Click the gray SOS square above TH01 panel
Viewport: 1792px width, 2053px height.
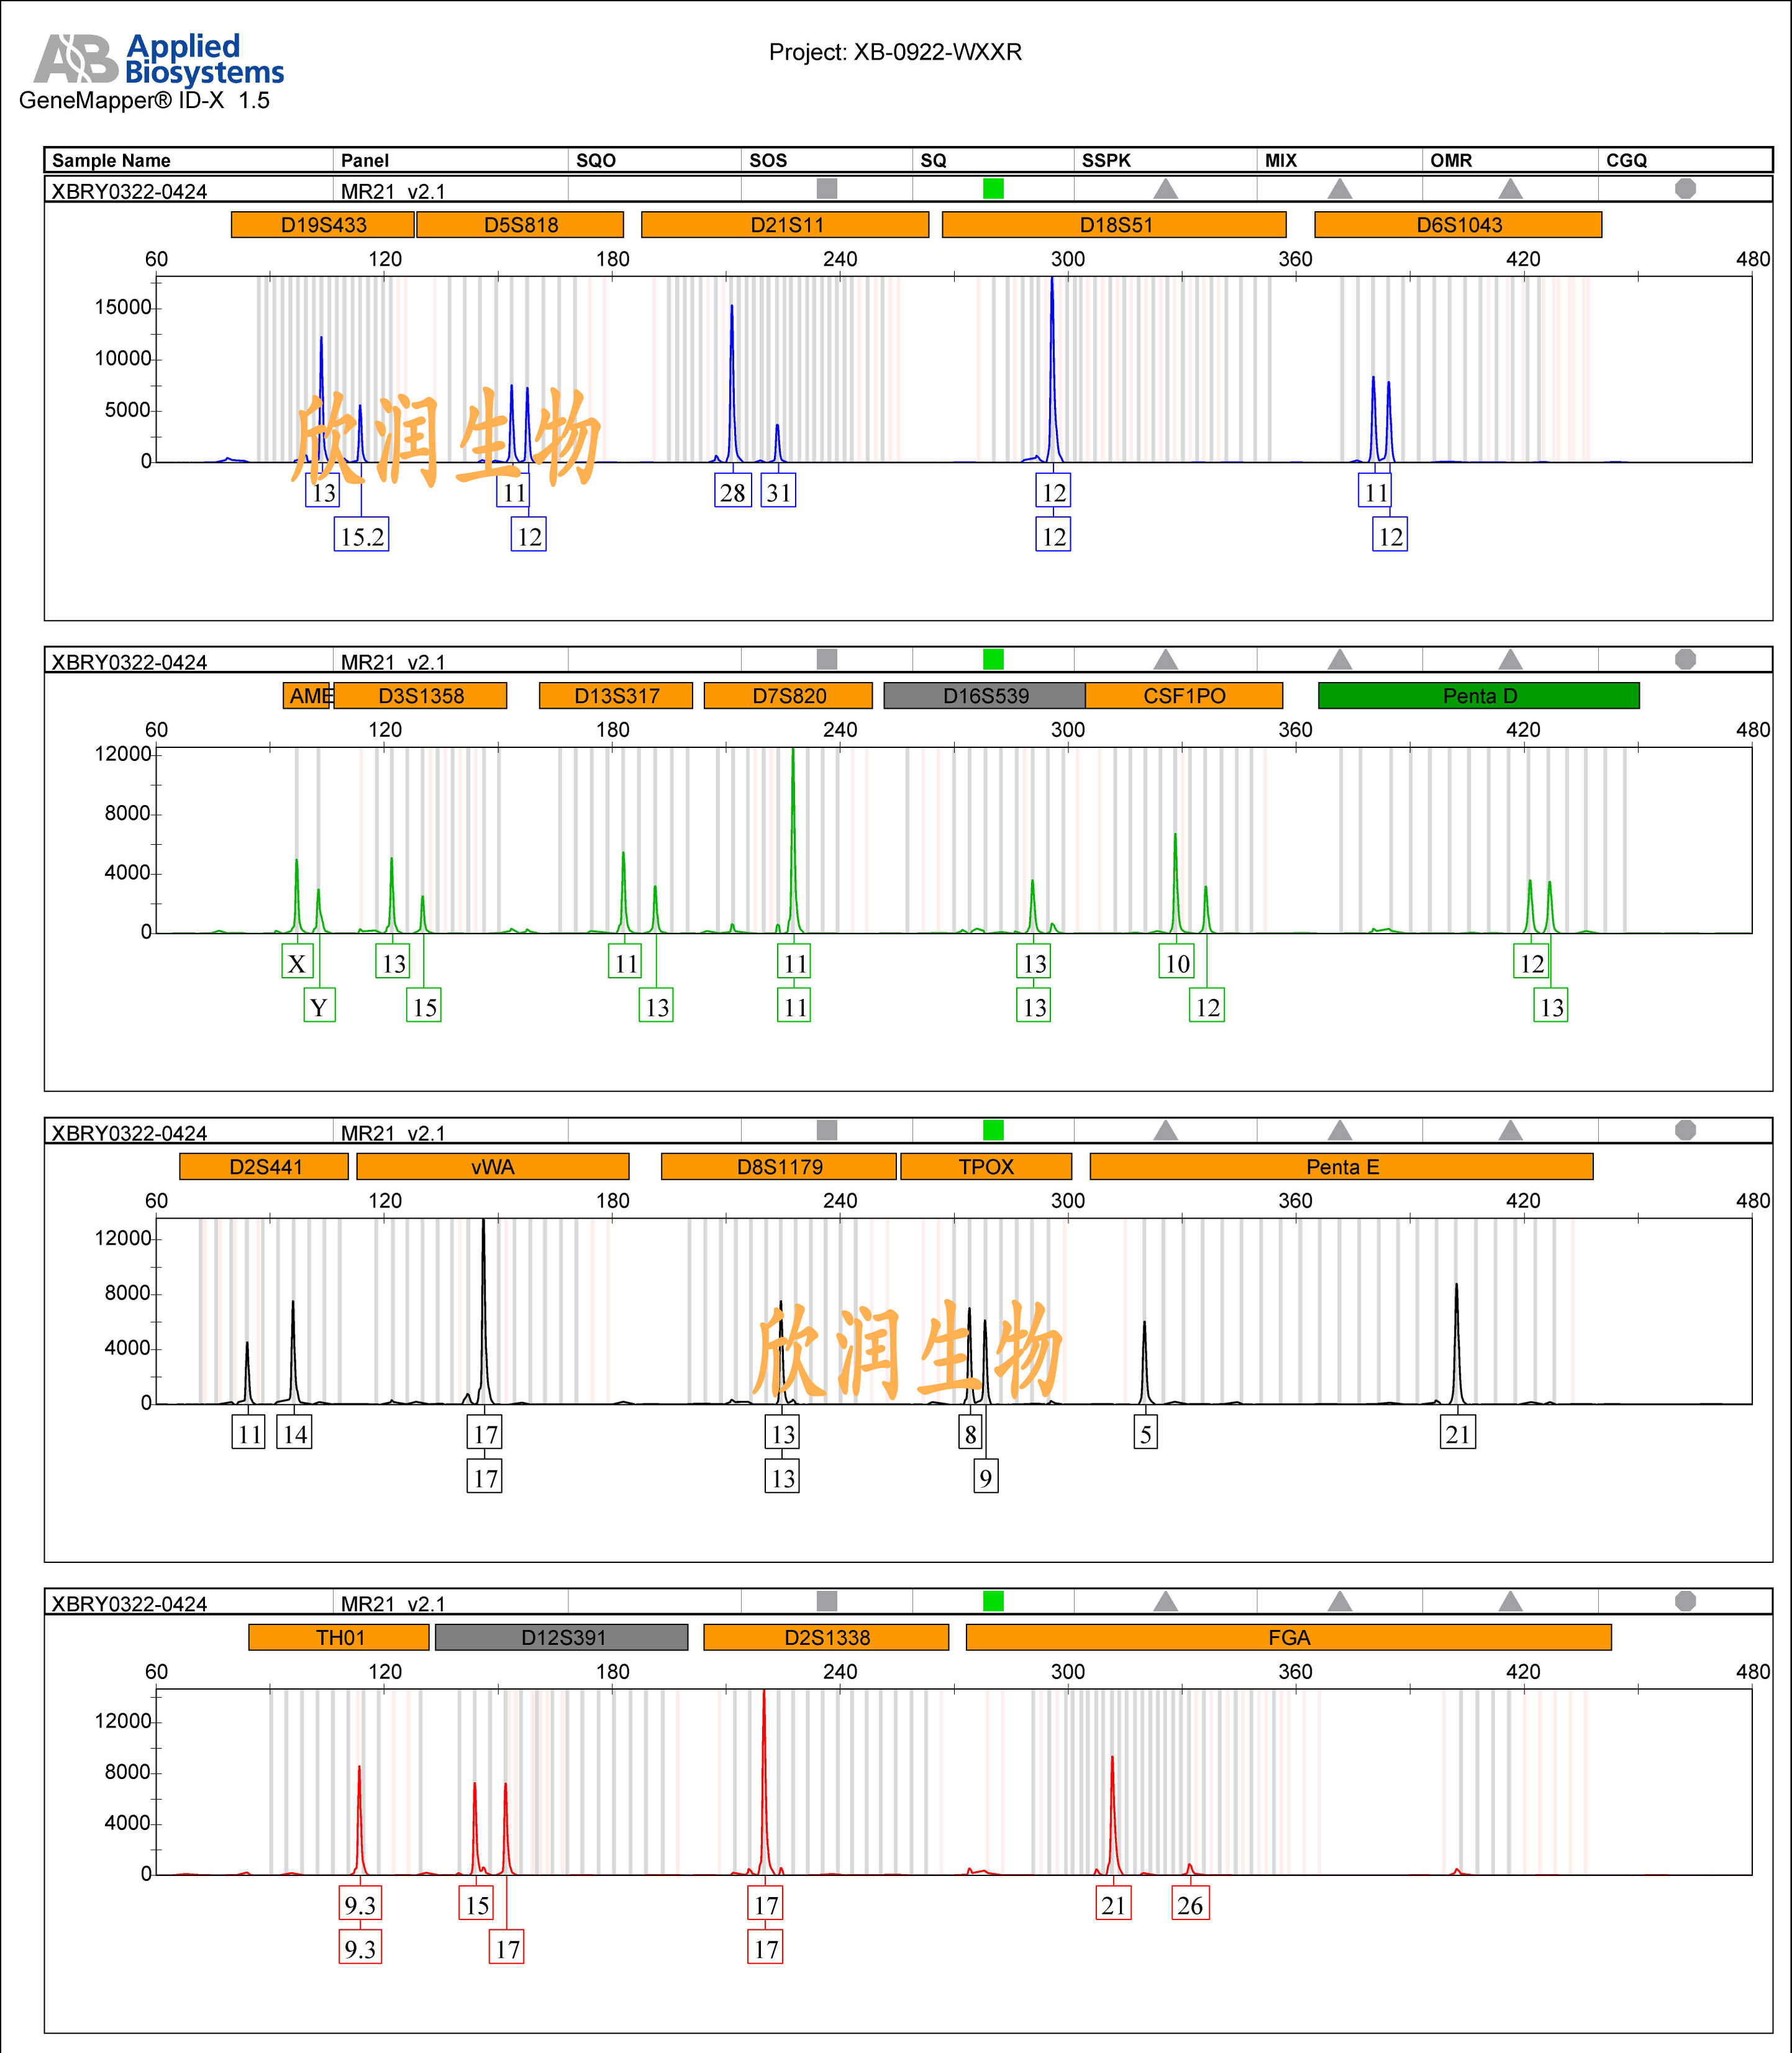(x=827, y=1601)
